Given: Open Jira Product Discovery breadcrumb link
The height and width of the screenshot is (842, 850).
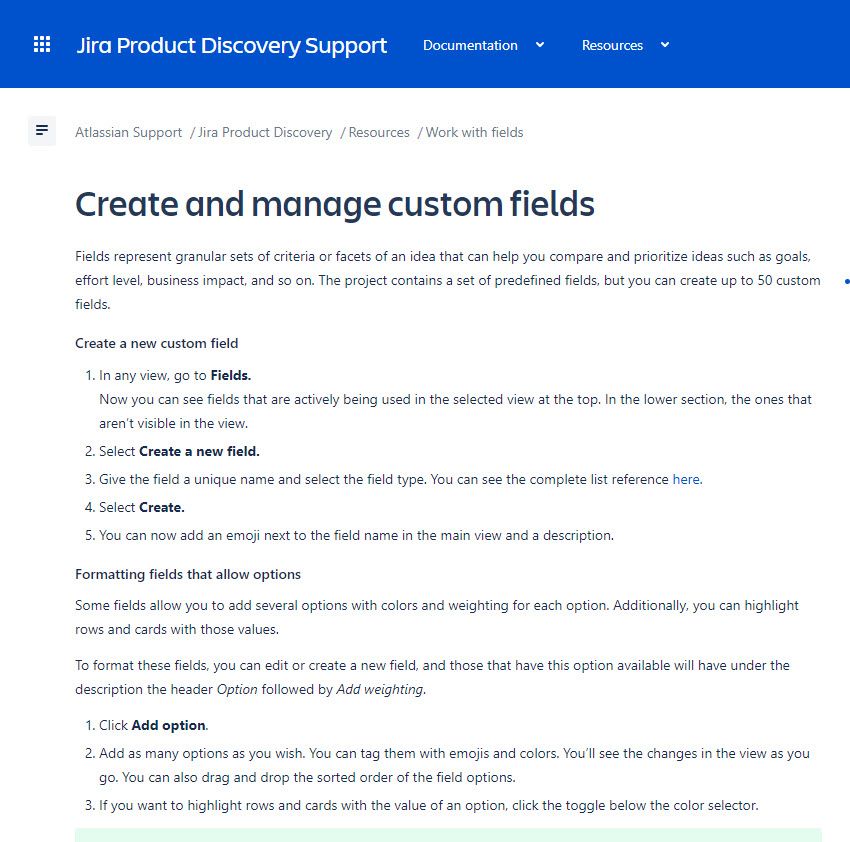Looking at the screenshot, I should (x=265, y=132).
